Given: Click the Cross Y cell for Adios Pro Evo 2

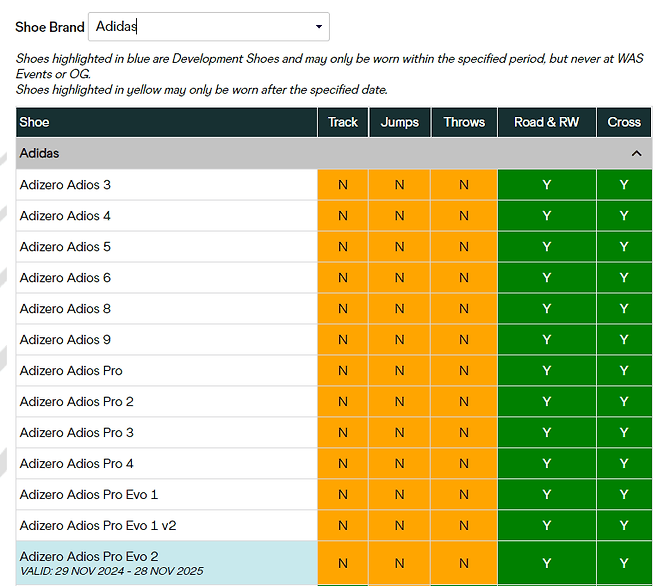Looking at the screenshot, I should point(624,563).
